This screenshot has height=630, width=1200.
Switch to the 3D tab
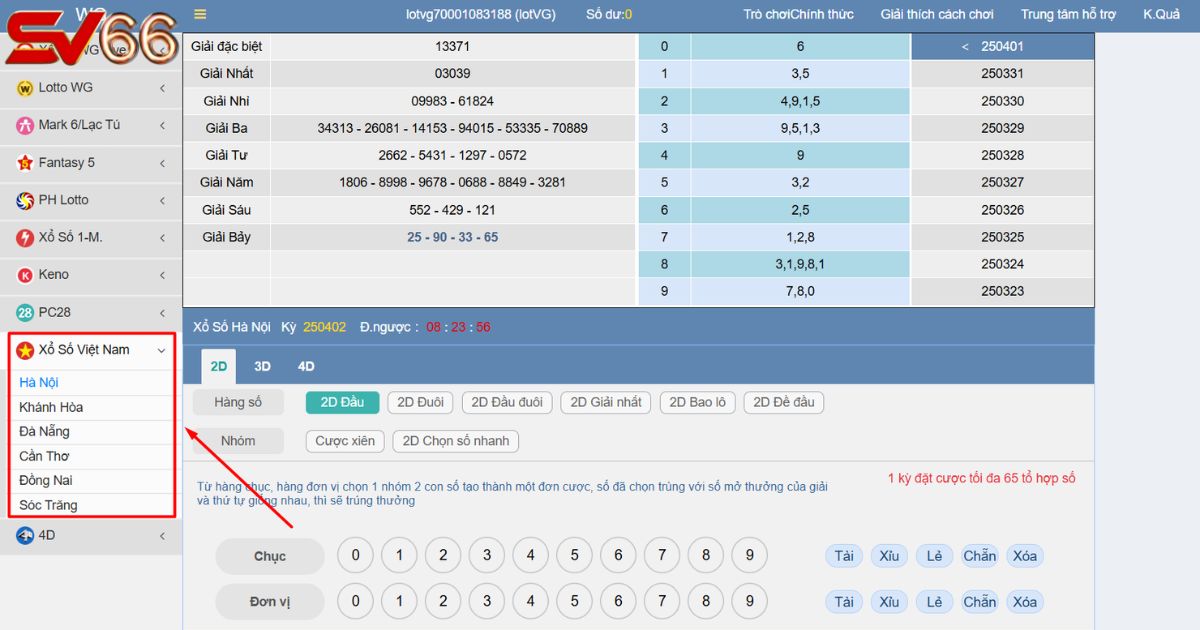tap(262, 367)
